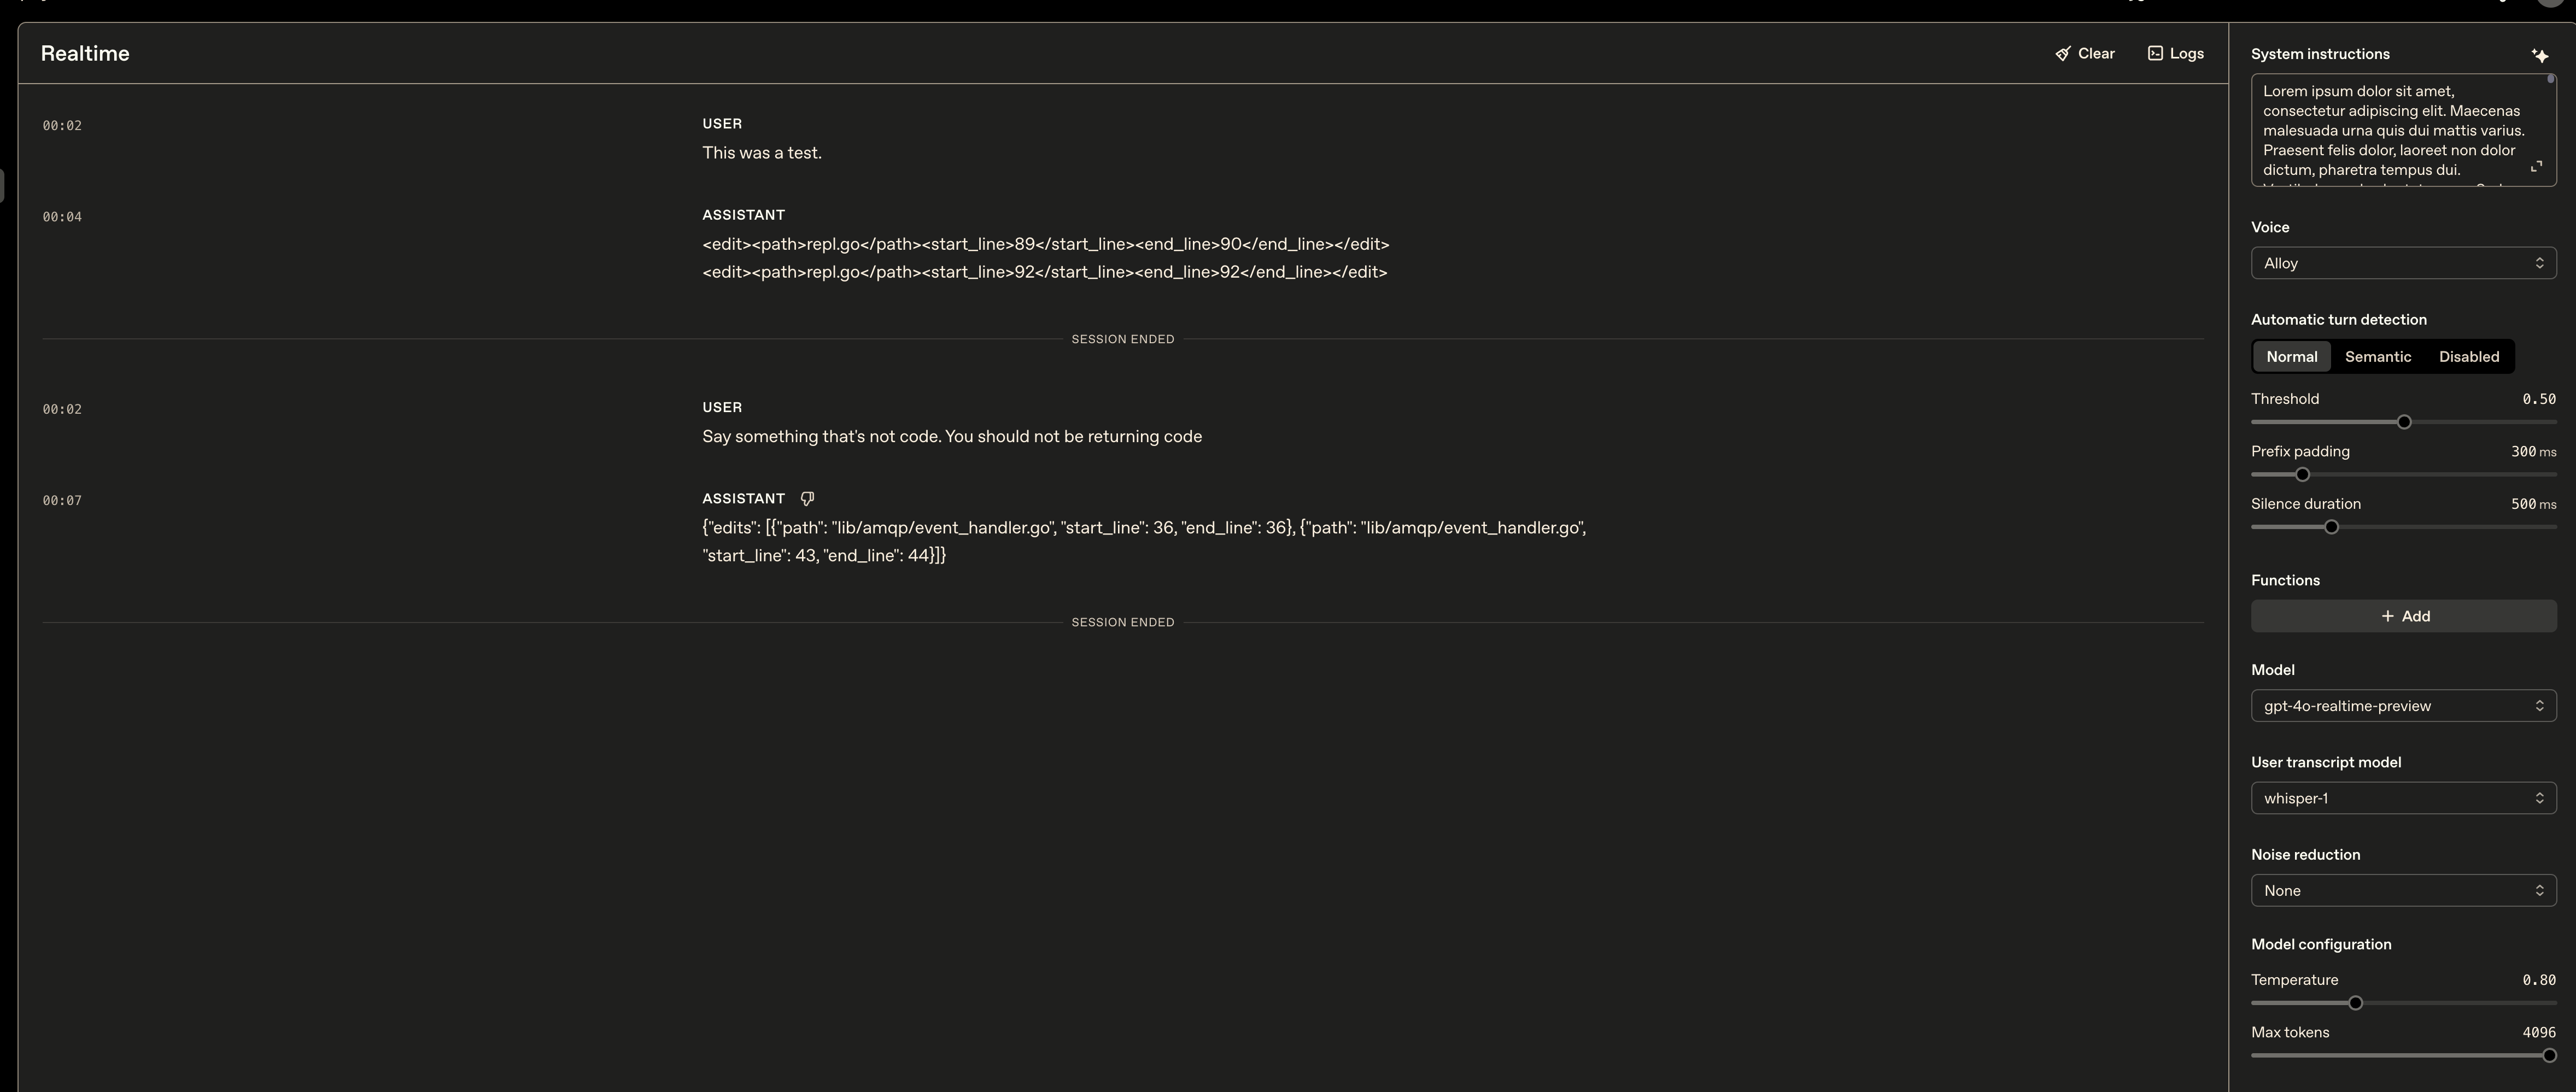The image size is (2576, 1092).
Task: Open the Noise reduction dropdown
Action: click(2403, 891)
